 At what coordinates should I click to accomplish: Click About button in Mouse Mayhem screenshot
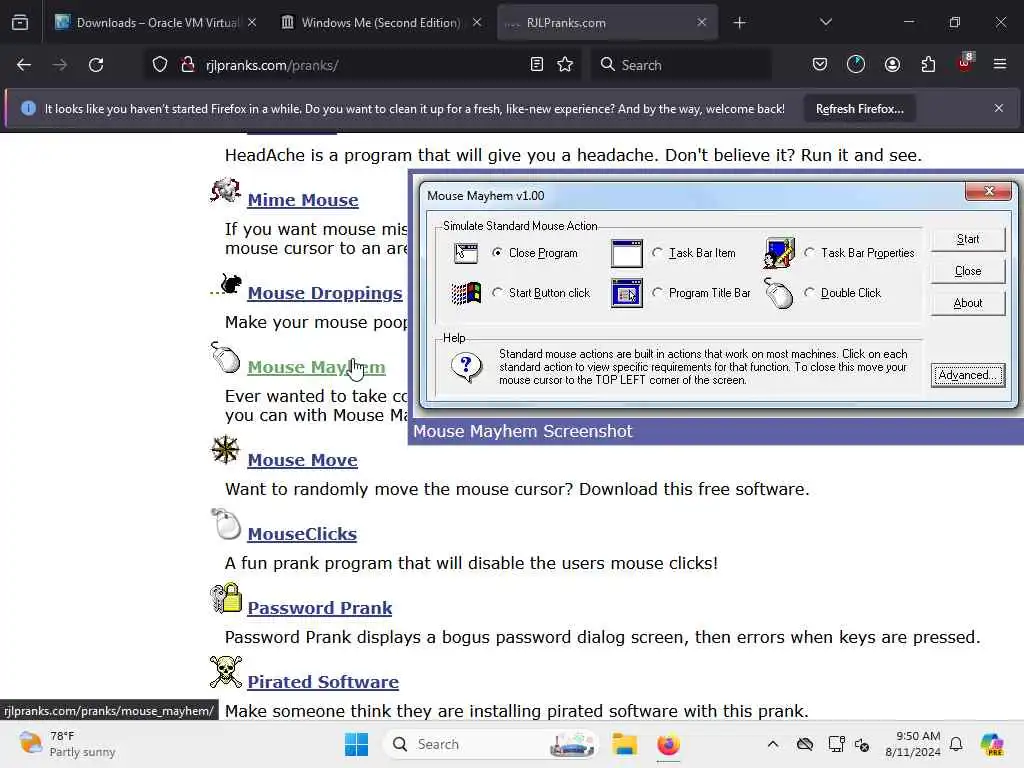coord(968,303)
